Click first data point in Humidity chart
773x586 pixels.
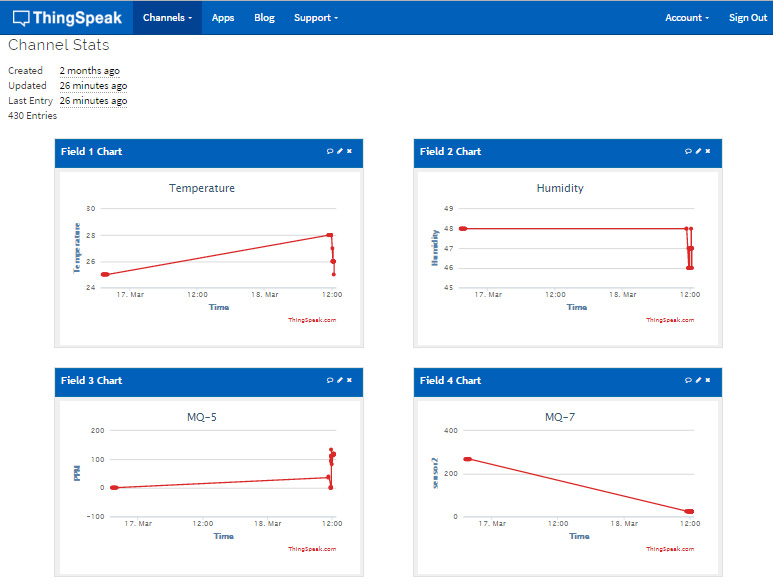tap(463, 229)
